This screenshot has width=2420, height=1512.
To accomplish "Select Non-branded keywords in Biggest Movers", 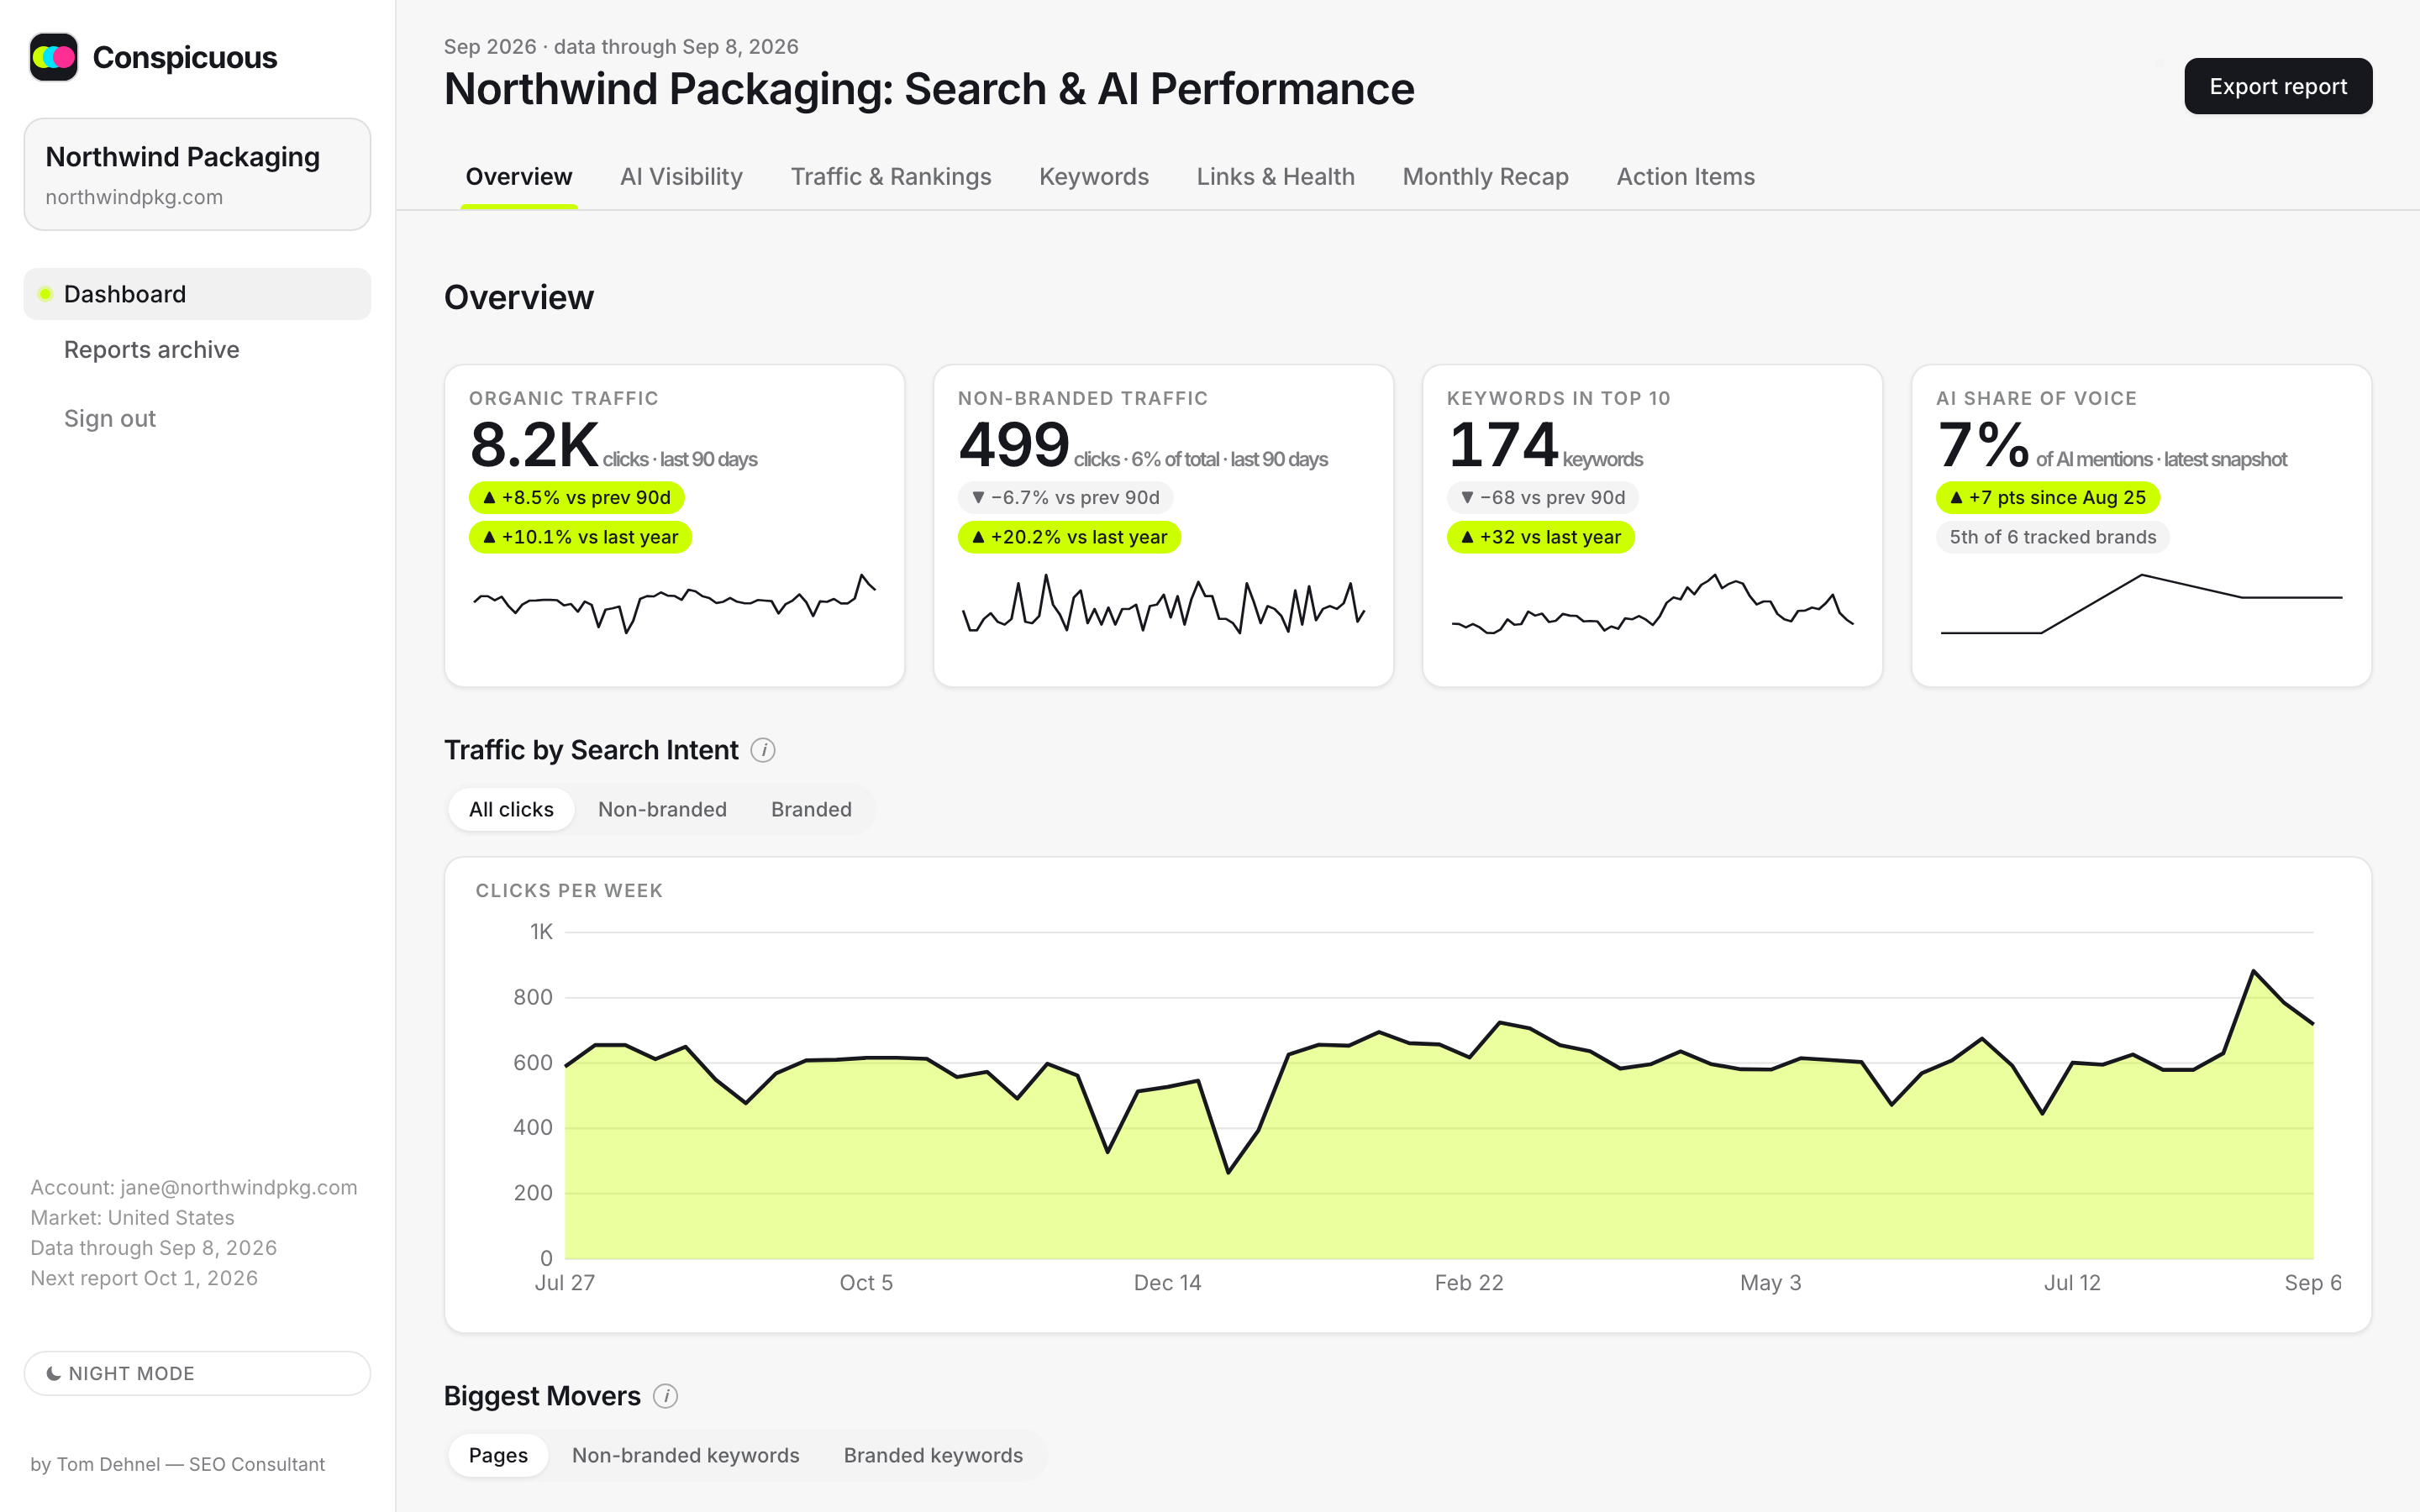I will coord(686,1455).
